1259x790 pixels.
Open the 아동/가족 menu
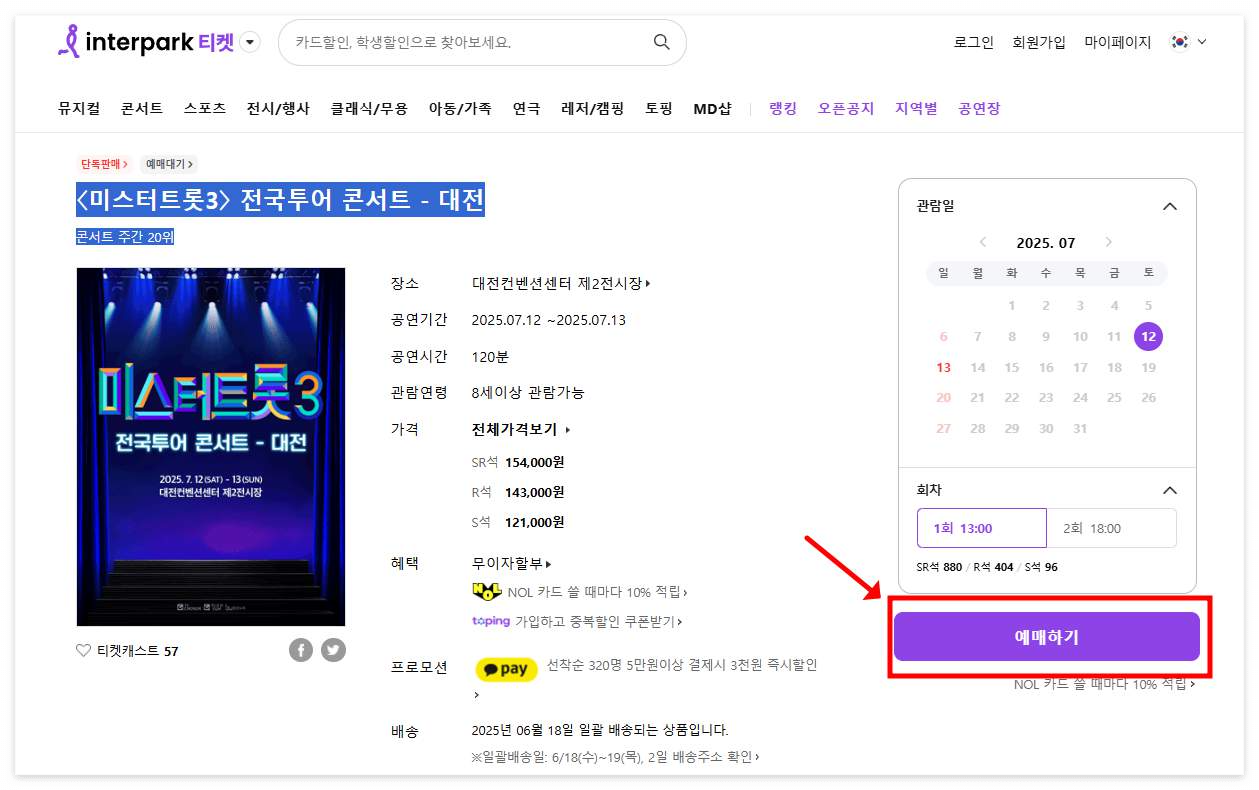(x=460, y=108)
